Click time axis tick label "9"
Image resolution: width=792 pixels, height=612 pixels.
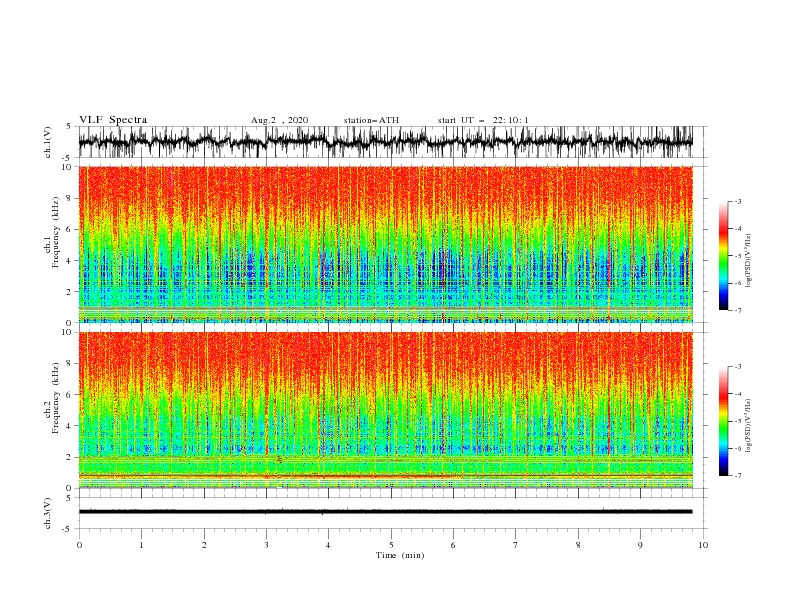tap(640, 545)
